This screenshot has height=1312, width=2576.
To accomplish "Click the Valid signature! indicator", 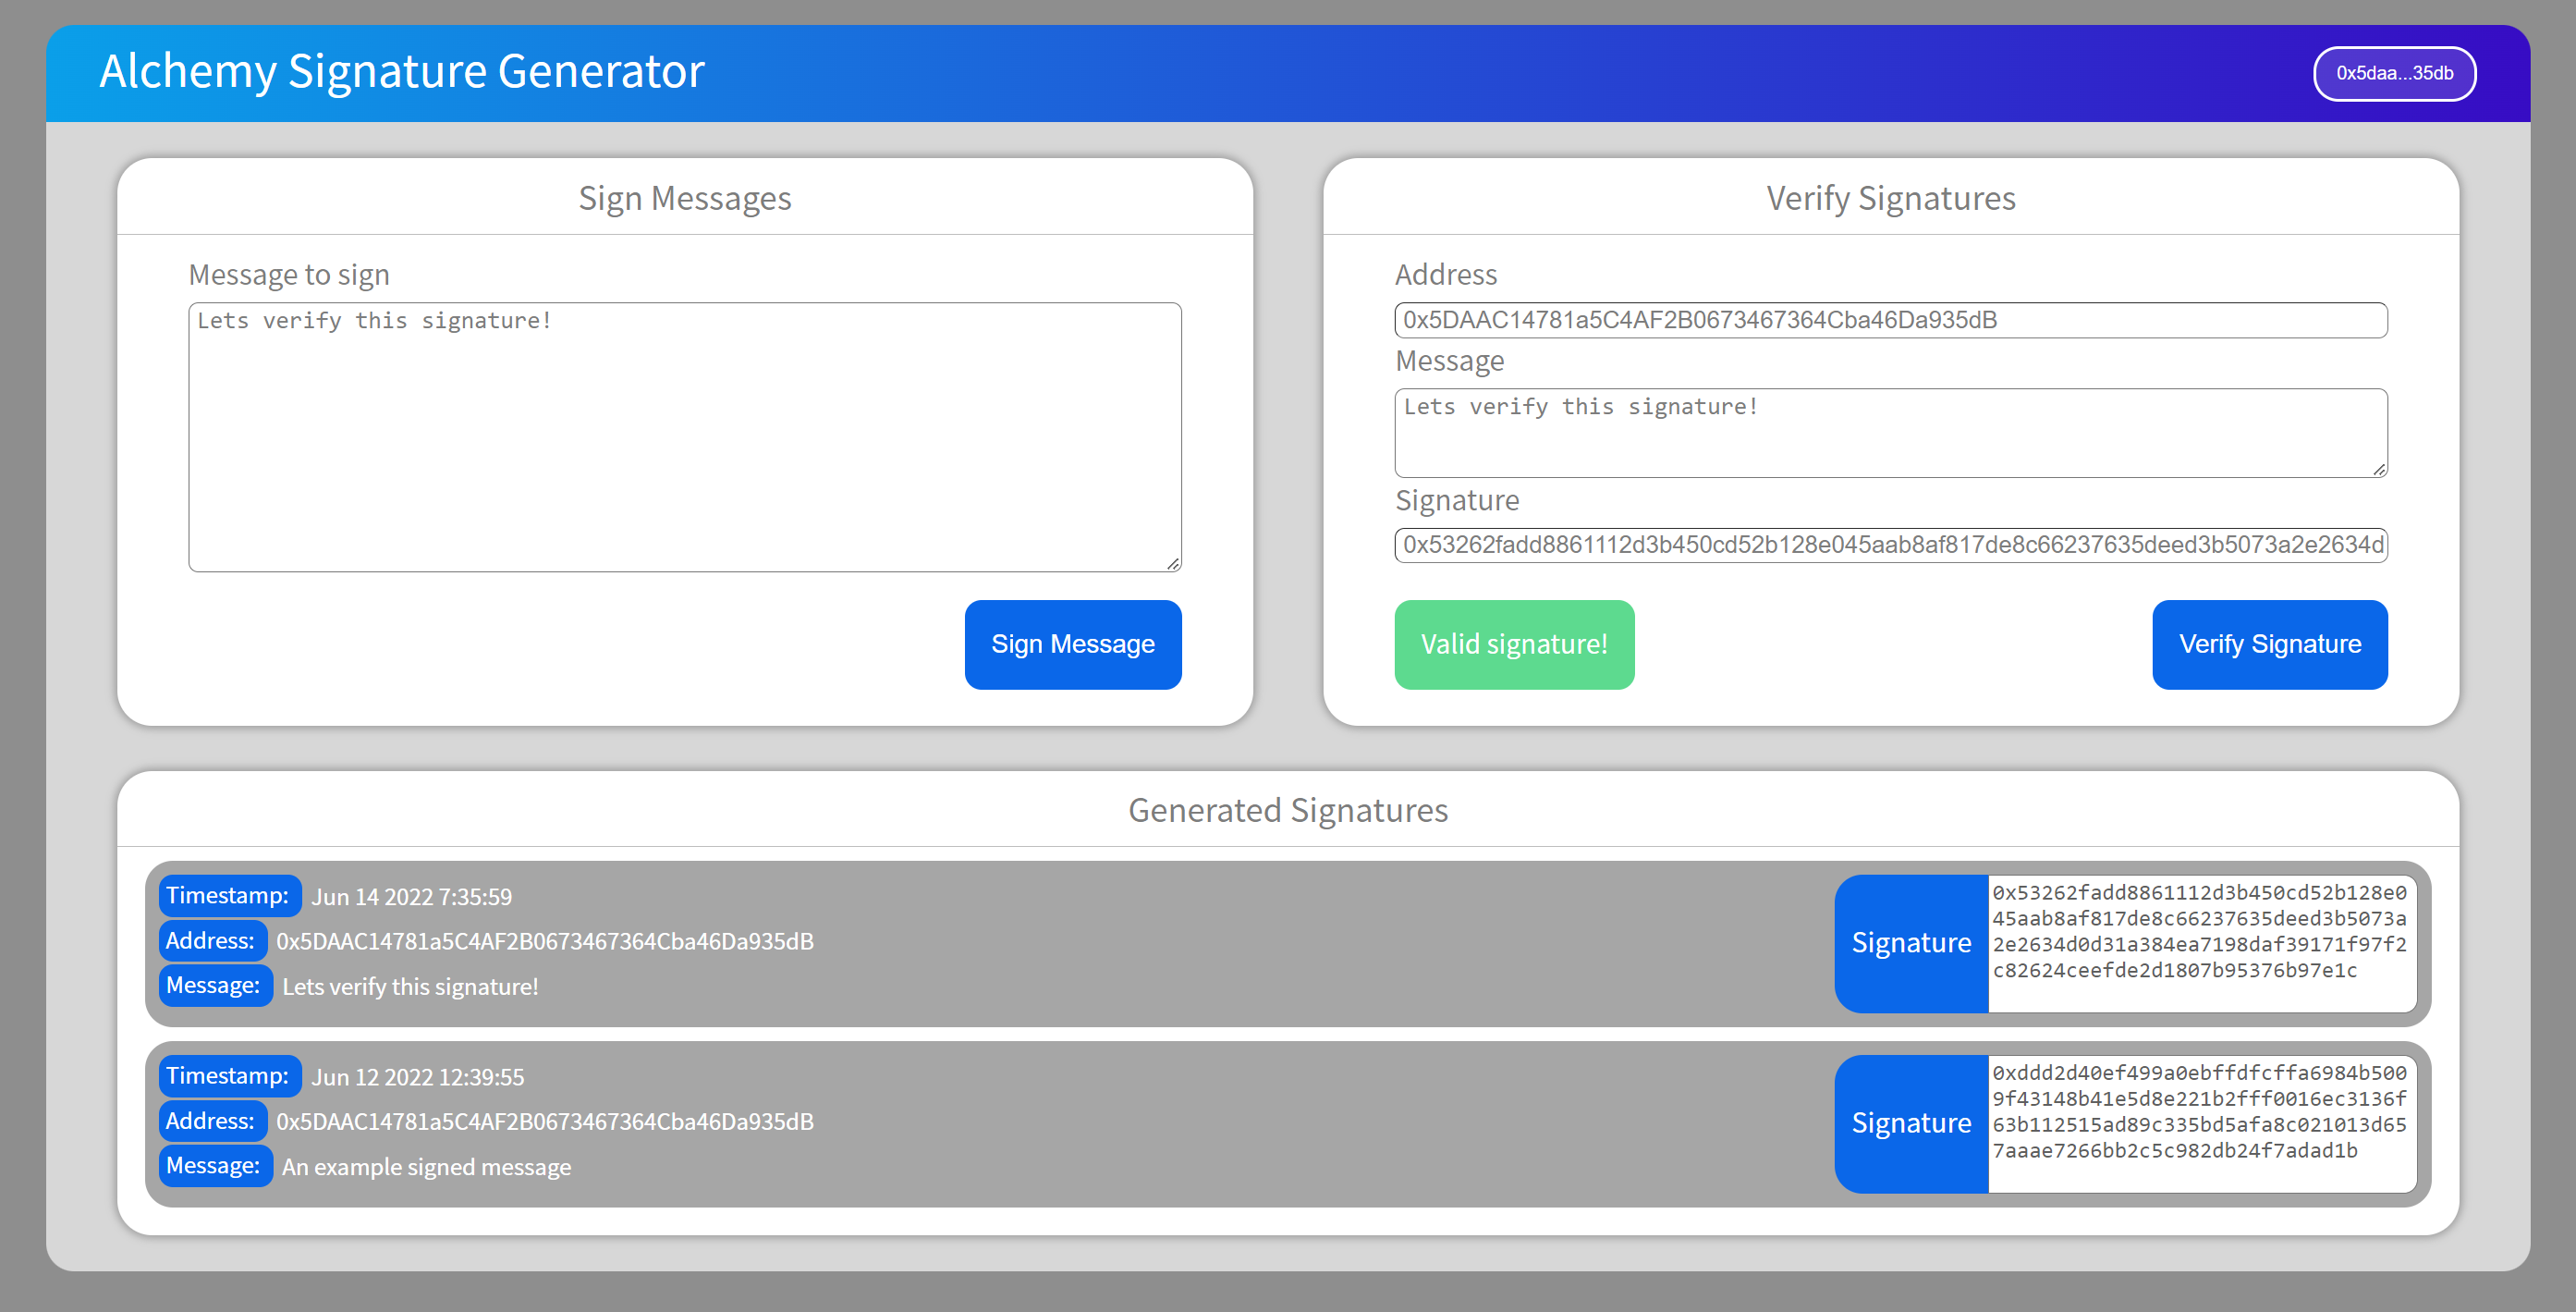I will point(1514,644).
